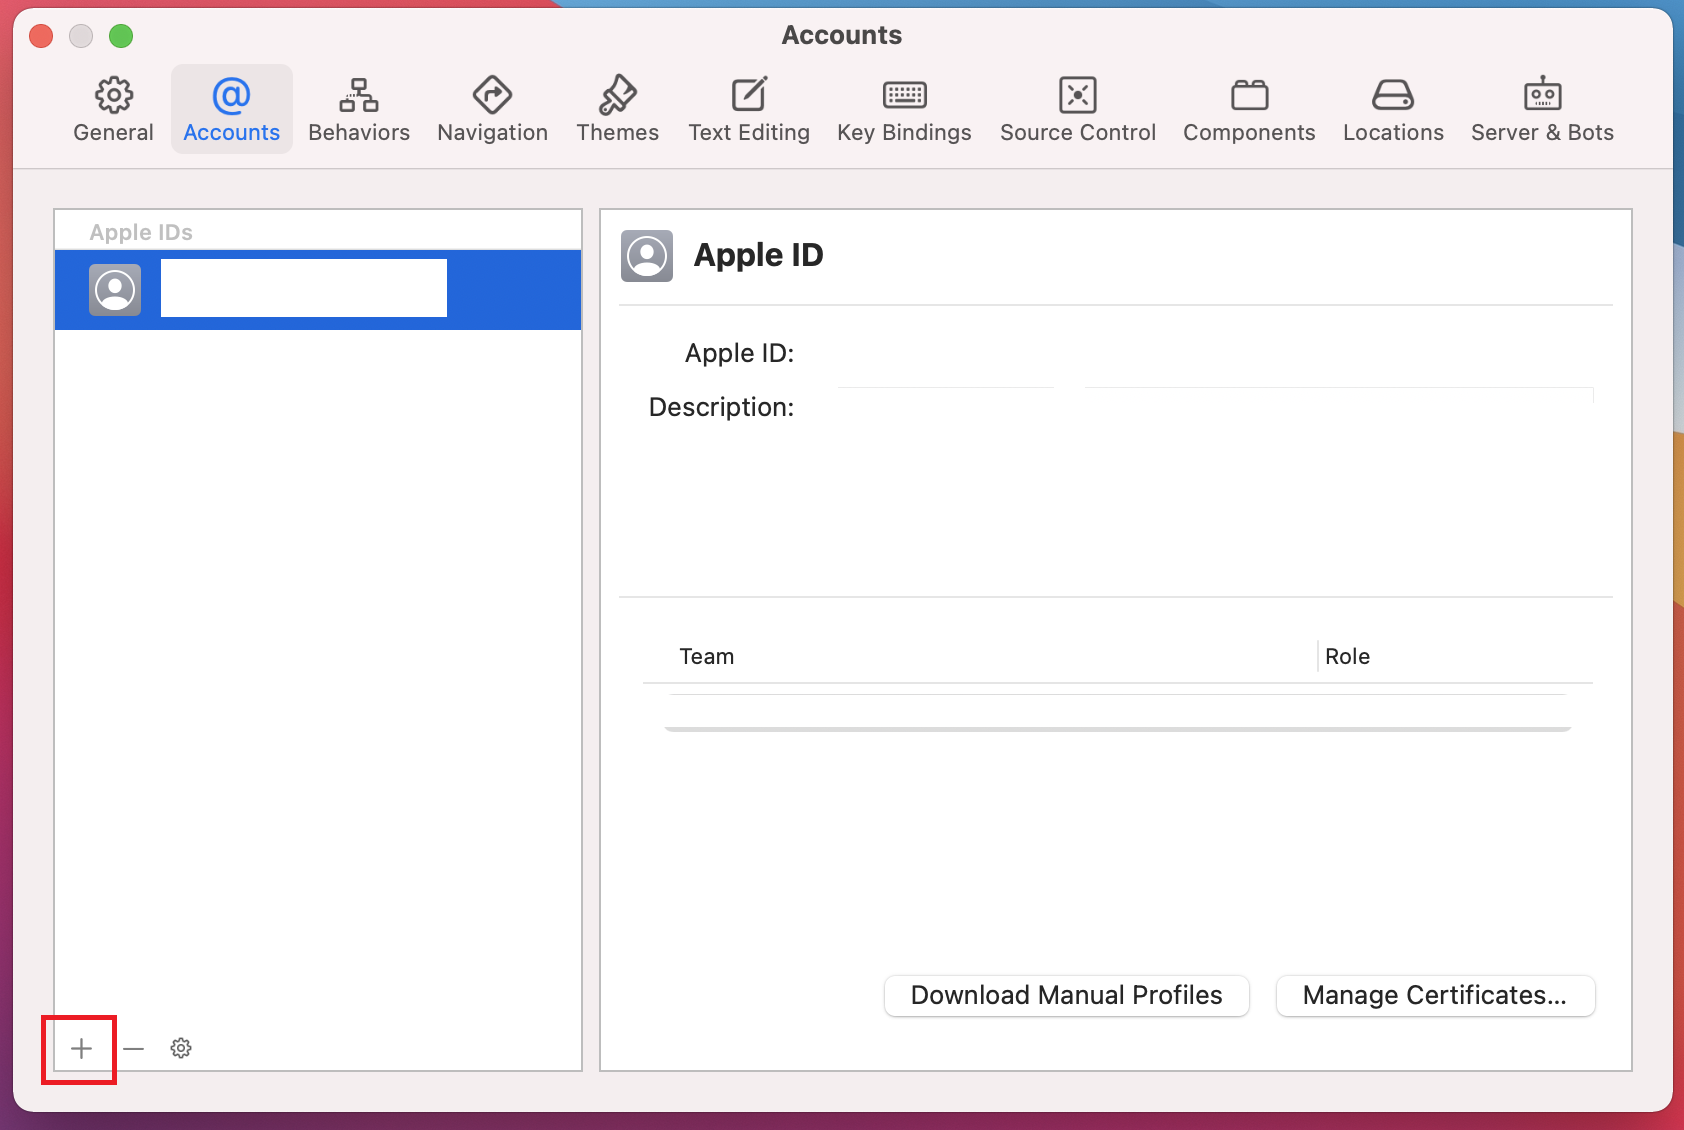1684x1130 pixels.
Task: Sort by Team column header
Action: tap(706, 657)
